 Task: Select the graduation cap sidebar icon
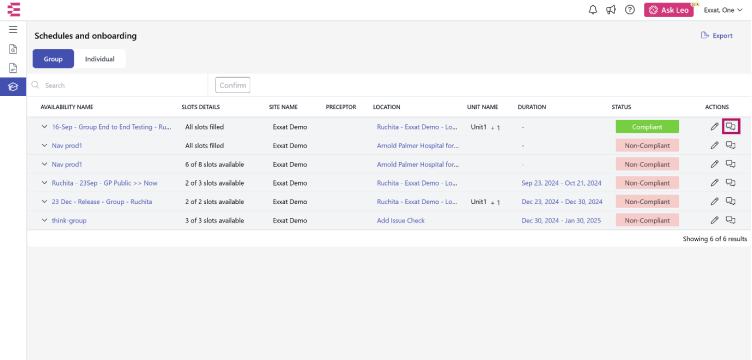[13, 87]
